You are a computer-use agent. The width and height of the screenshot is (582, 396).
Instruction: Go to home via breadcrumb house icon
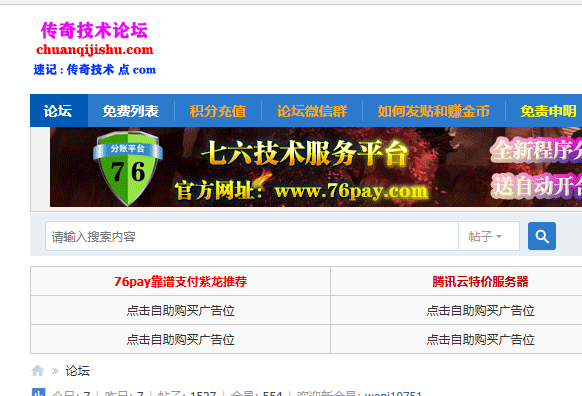(37, 370)
